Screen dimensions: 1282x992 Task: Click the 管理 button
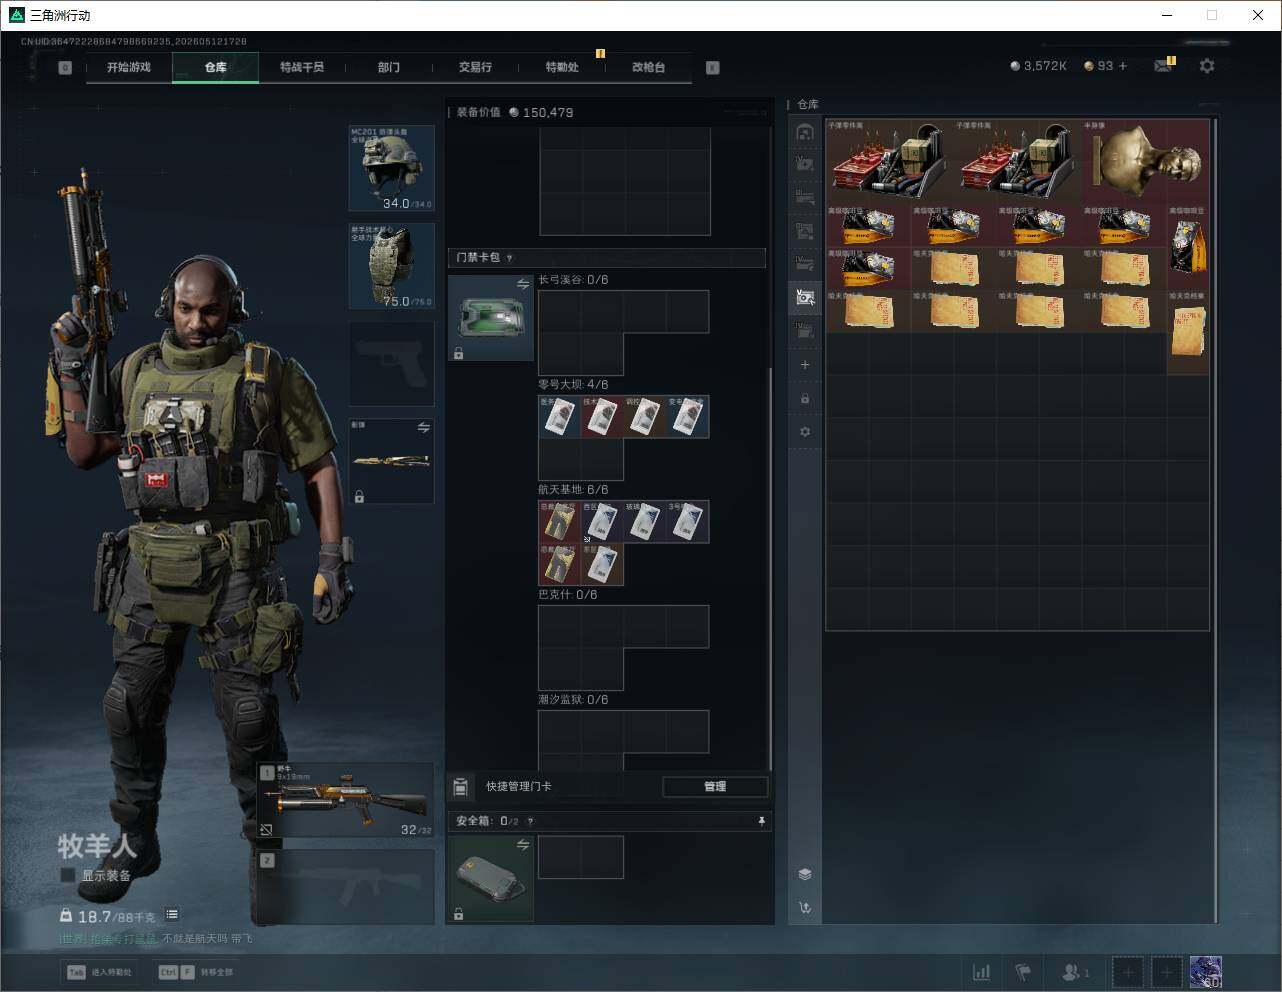[715, 787]
